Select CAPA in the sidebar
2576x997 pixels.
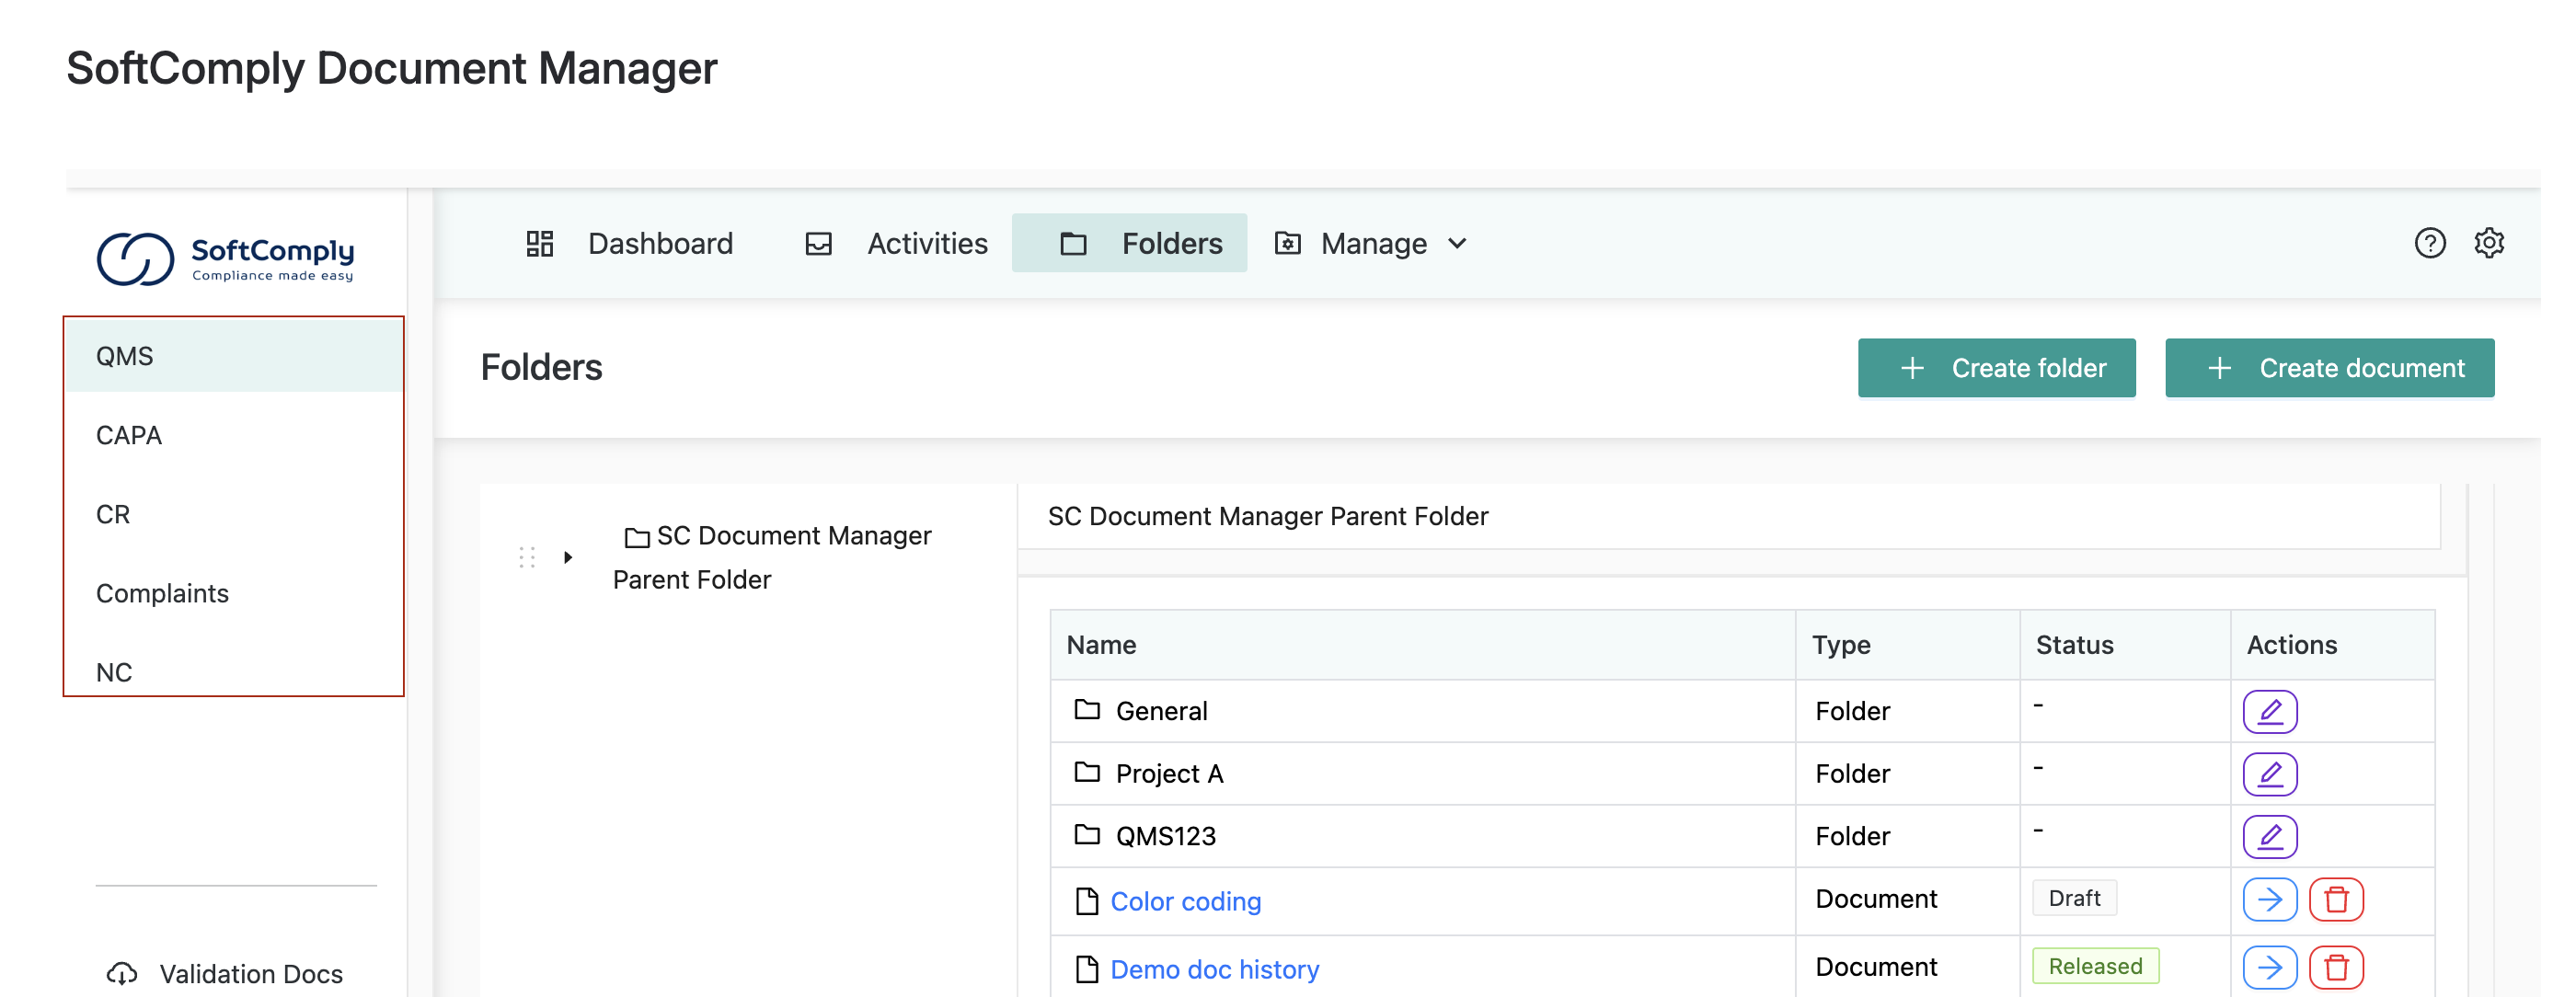pyautogui.click(x=129, y=435)
